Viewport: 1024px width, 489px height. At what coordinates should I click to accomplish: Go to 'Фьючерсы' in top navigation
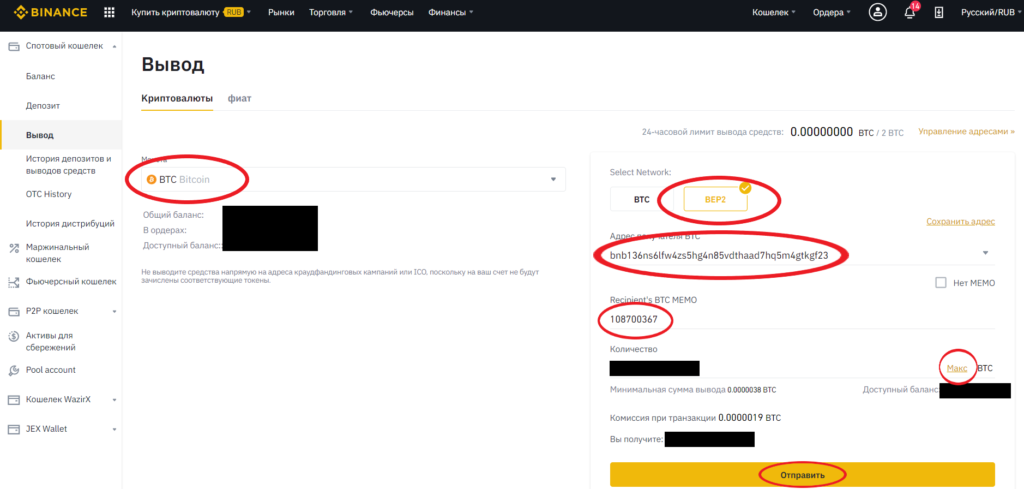tap(391, 12)
